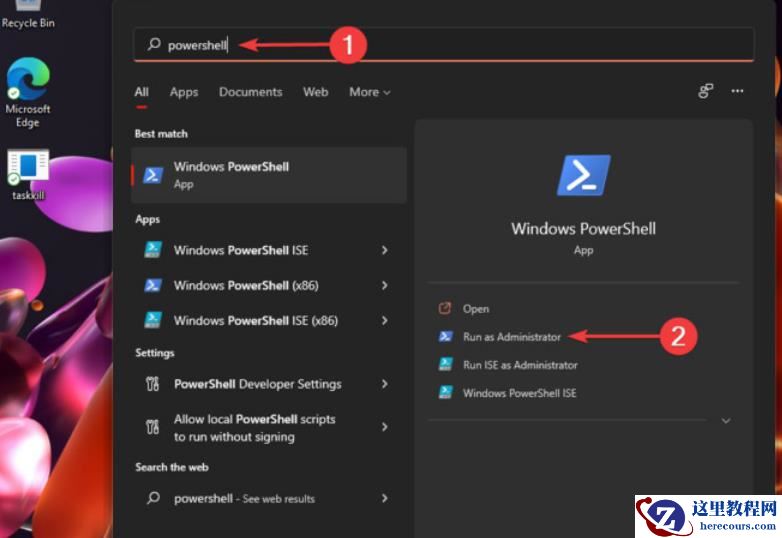782x538 pixels.
Task: Select Windows PowerShell ISE (x86) result
Action: pyautogui.click(x=268, y=320)
